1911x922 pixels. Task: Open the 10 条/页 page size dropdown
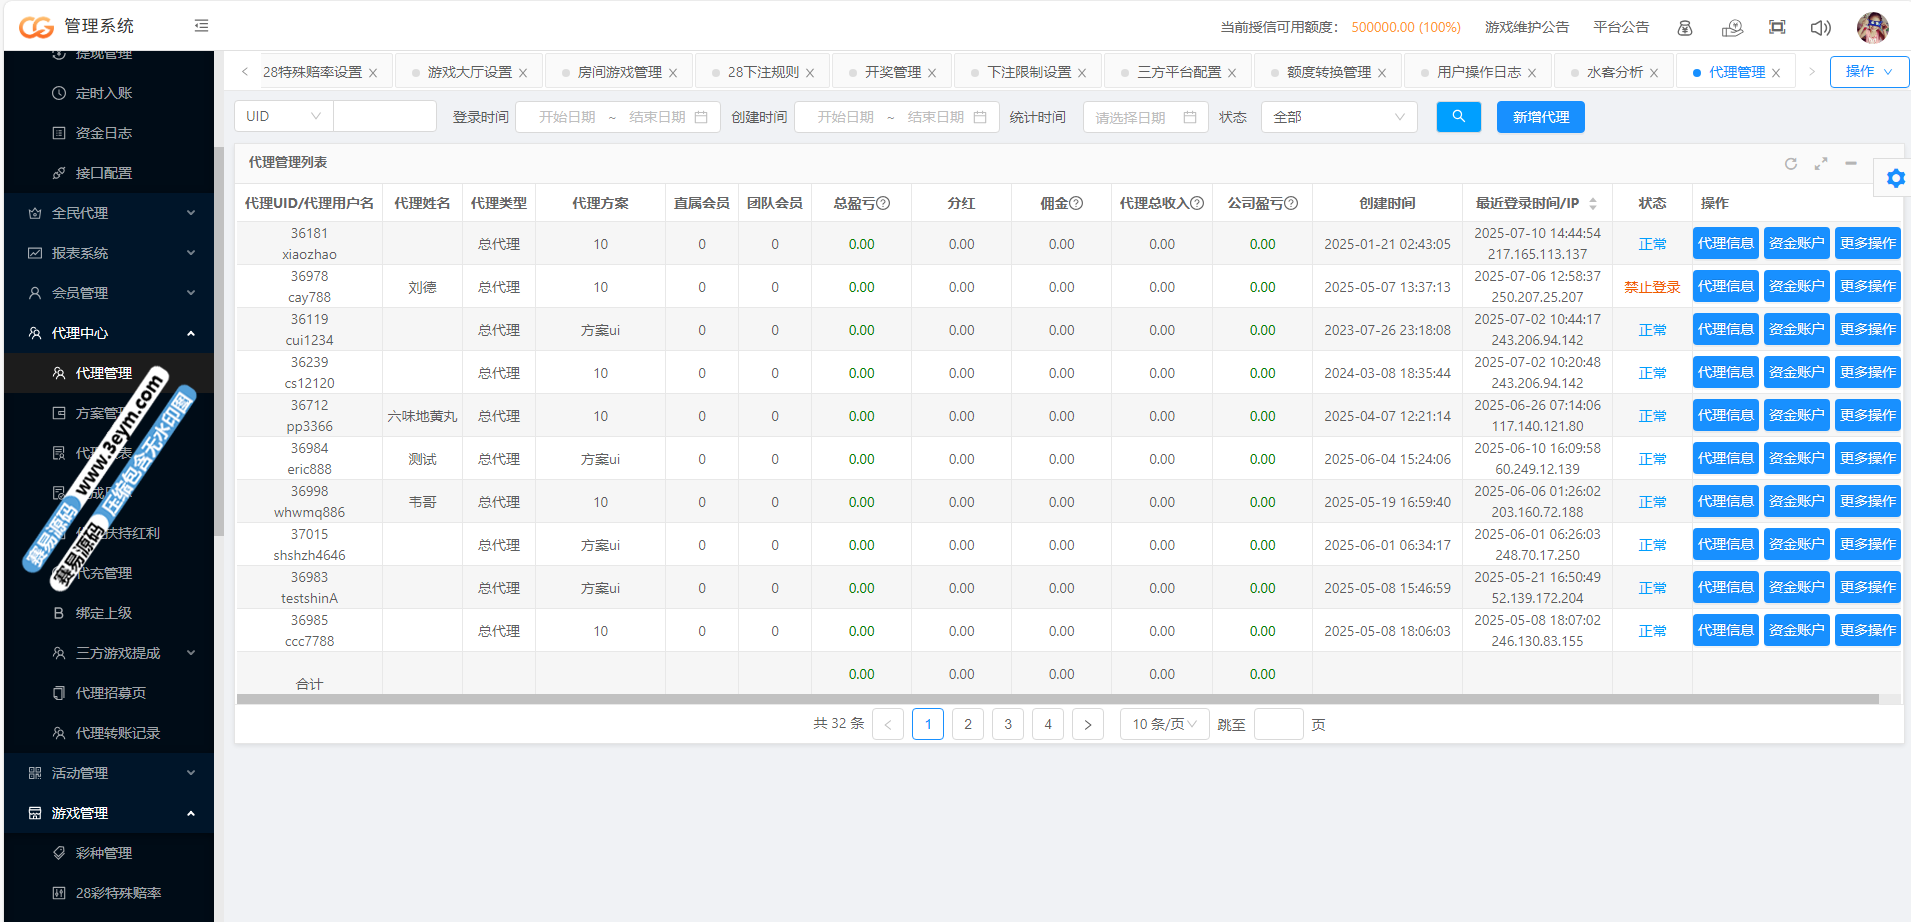point(1164,724)
